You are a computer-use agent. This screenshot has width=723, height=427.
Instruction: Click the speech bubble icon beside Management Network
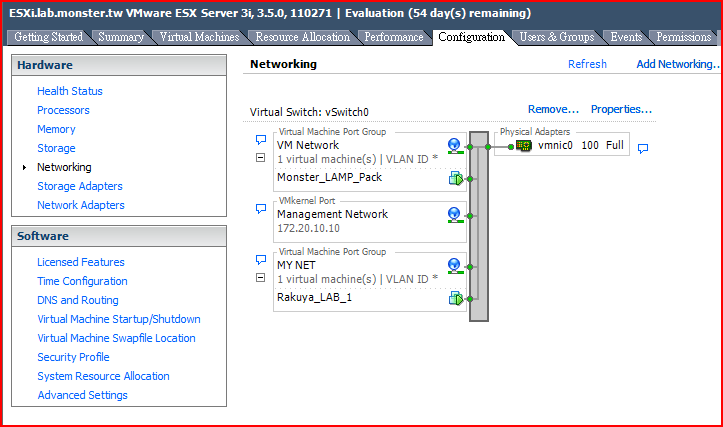pyautogui.click(x=261, y=209)
